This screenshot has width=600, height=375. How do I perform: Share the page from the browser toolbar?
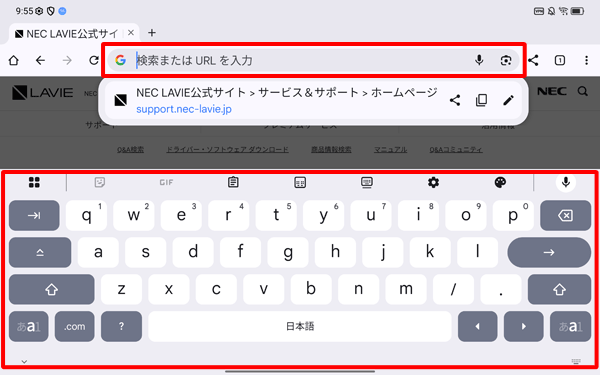click(x=533, y=60)
